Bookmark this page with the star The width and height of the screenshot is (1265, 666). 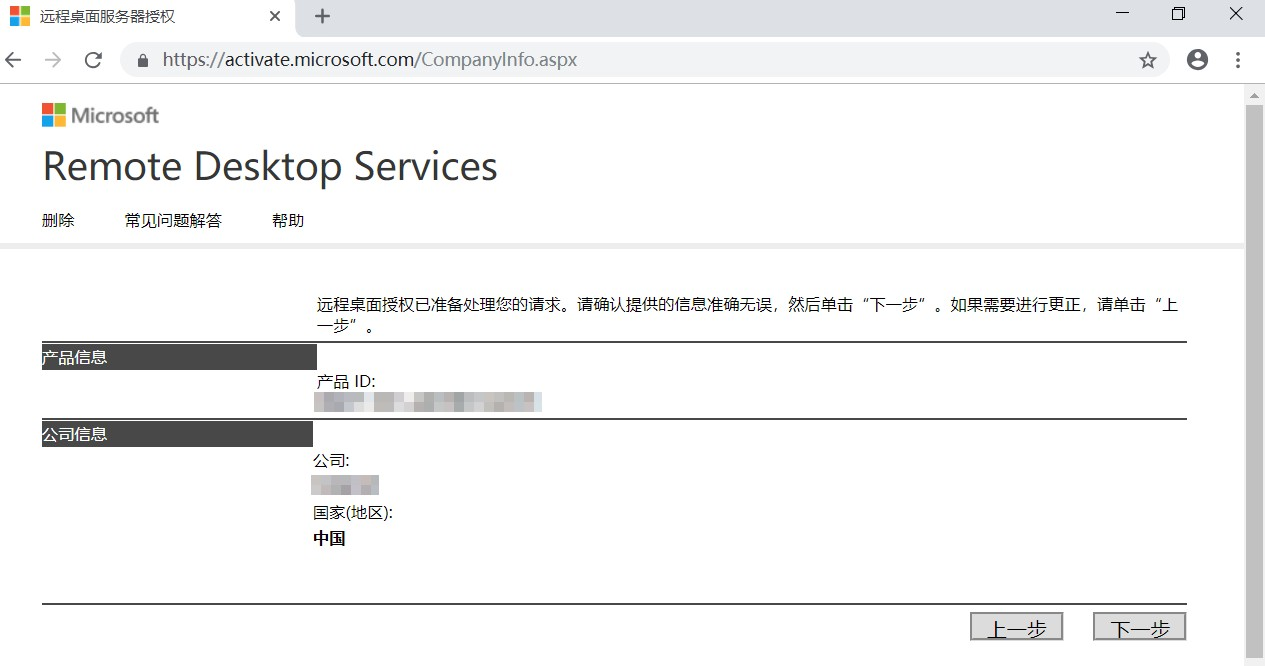pos(1148,60)
